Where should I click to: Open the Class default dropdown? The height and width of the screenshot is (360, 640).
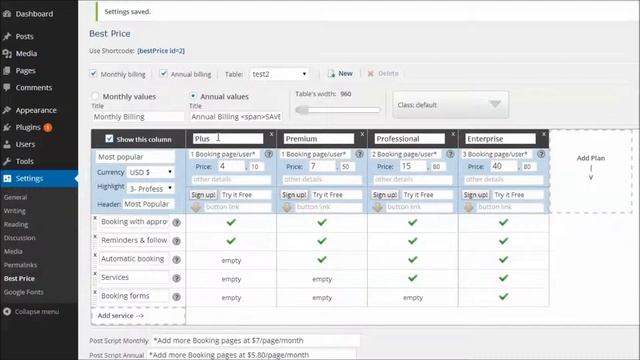451,105
